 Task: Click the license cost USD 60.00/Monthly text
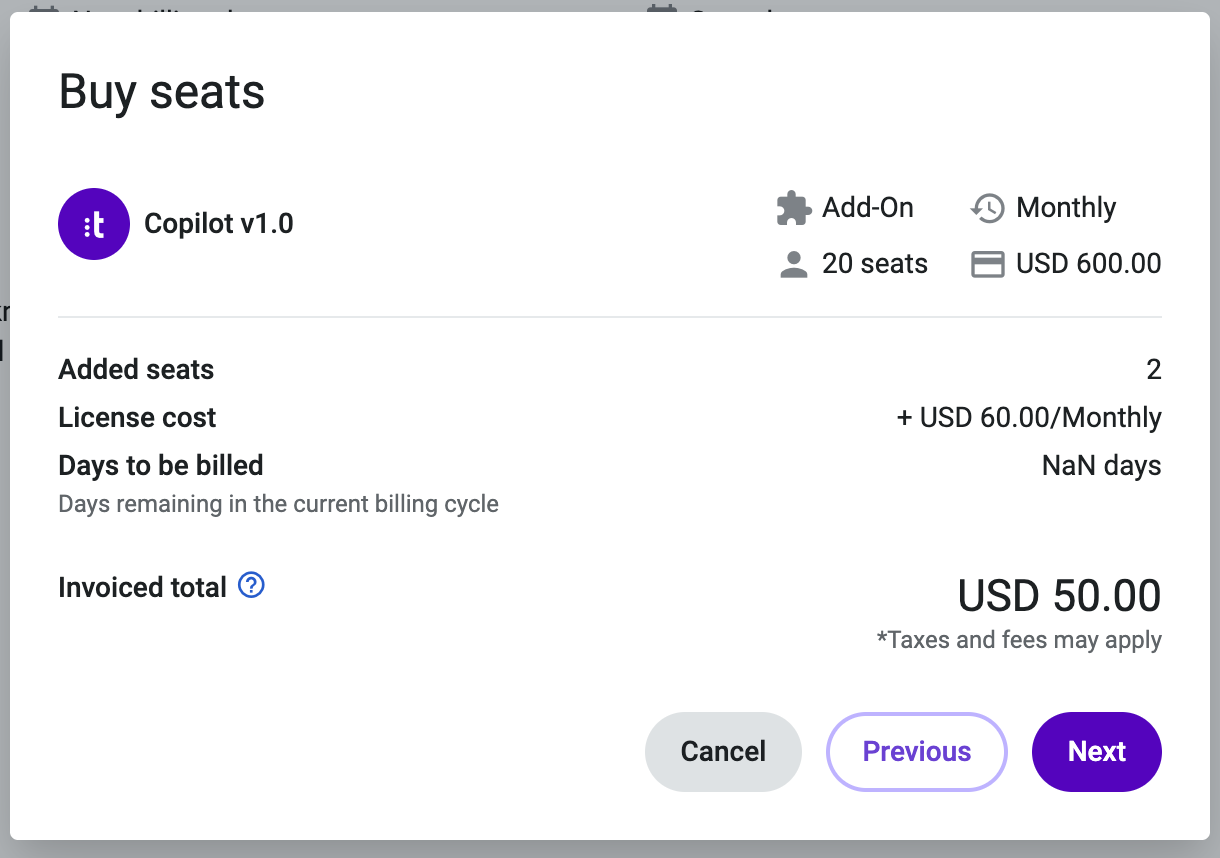click(x=1029, y=418)
